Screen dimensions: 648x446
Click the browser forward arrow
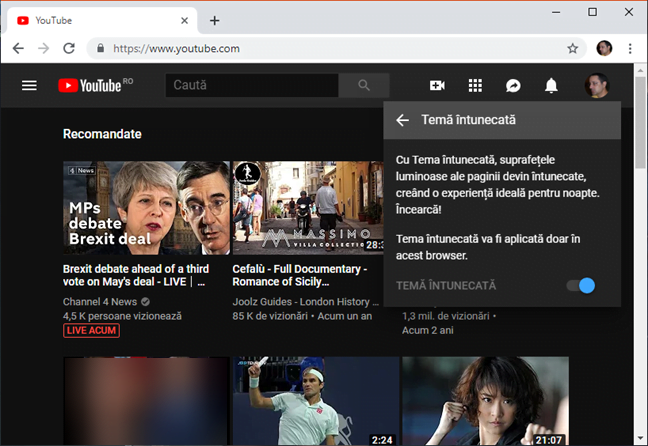click(x=43, y=48)
